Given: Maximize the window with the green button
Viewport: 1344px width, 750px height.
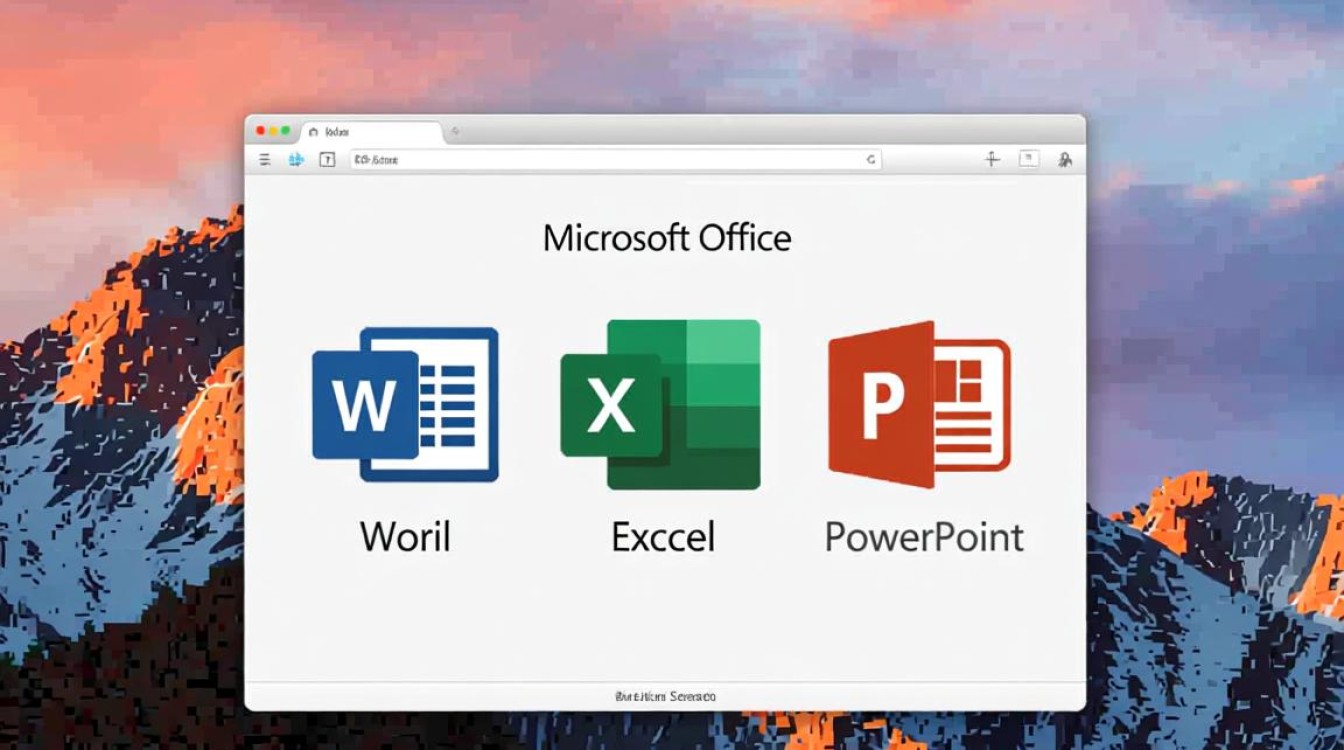Looking at the screenshot, I should [285, 131].
